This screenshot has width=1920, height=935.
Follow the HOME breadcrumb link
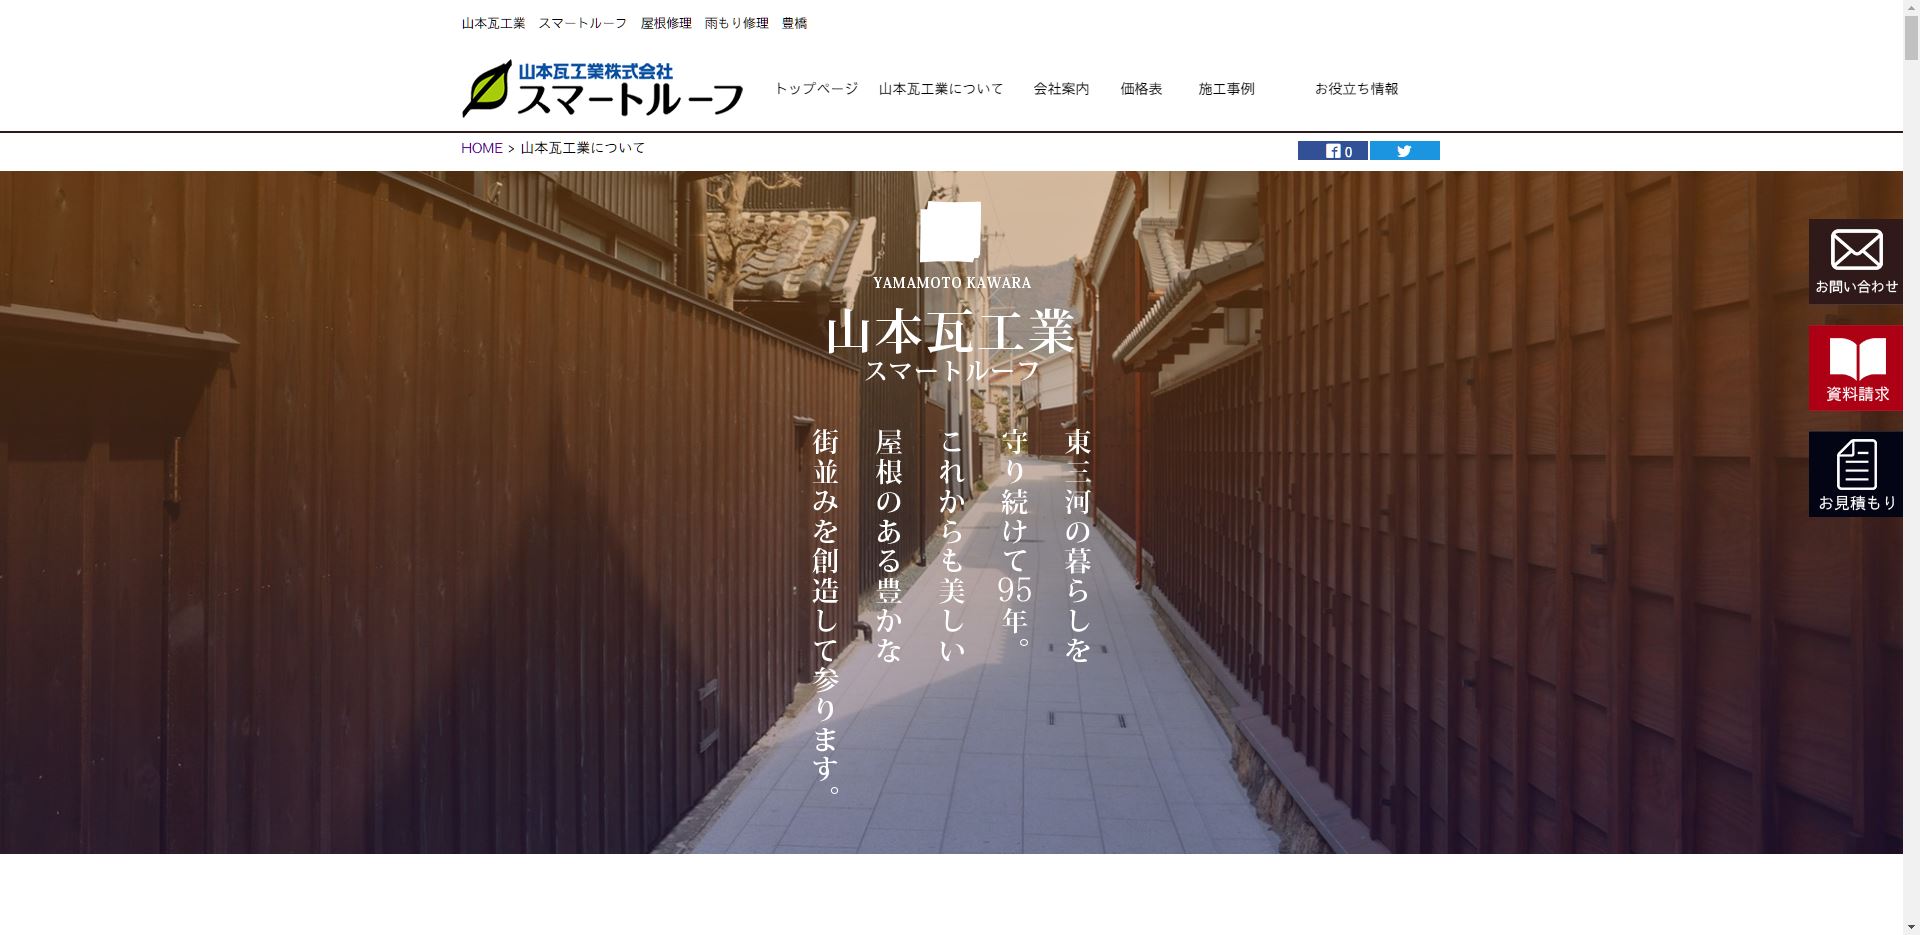(482, 148)
